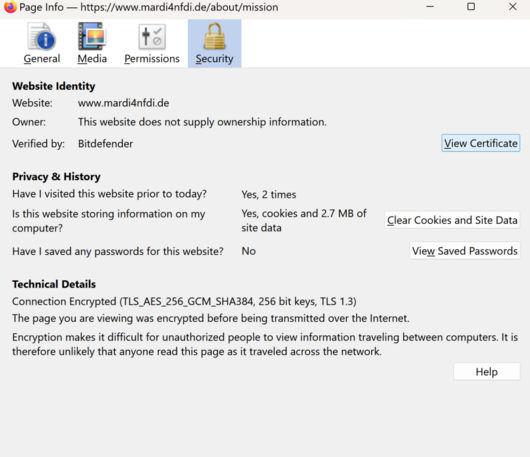
Task: Clear Cookies and Site Data
Action: click(x=452, y=220)
